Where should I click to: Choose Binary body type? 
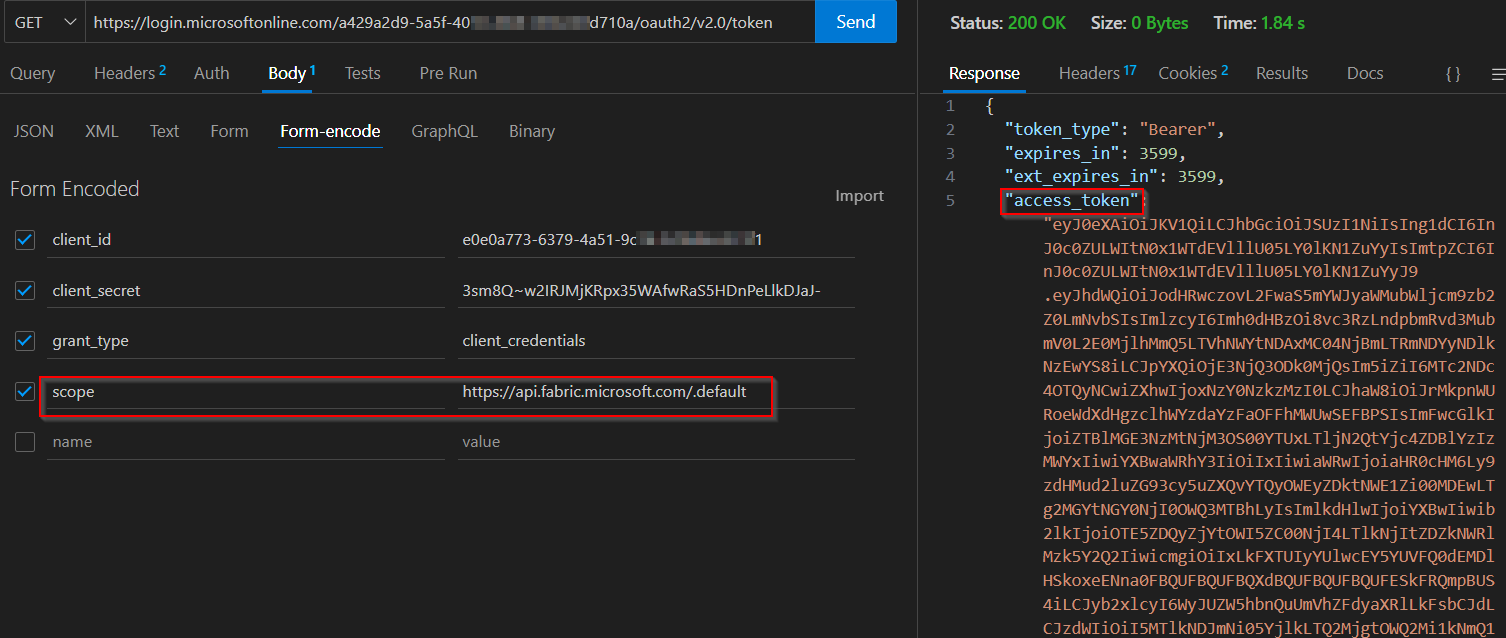coord(532,131)
